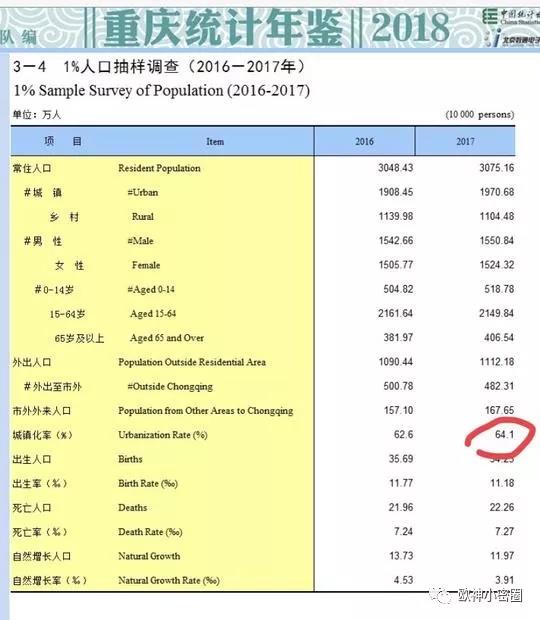
Task: Select Male 2017 value 1550.84
Action: click(x=497, y=240)
